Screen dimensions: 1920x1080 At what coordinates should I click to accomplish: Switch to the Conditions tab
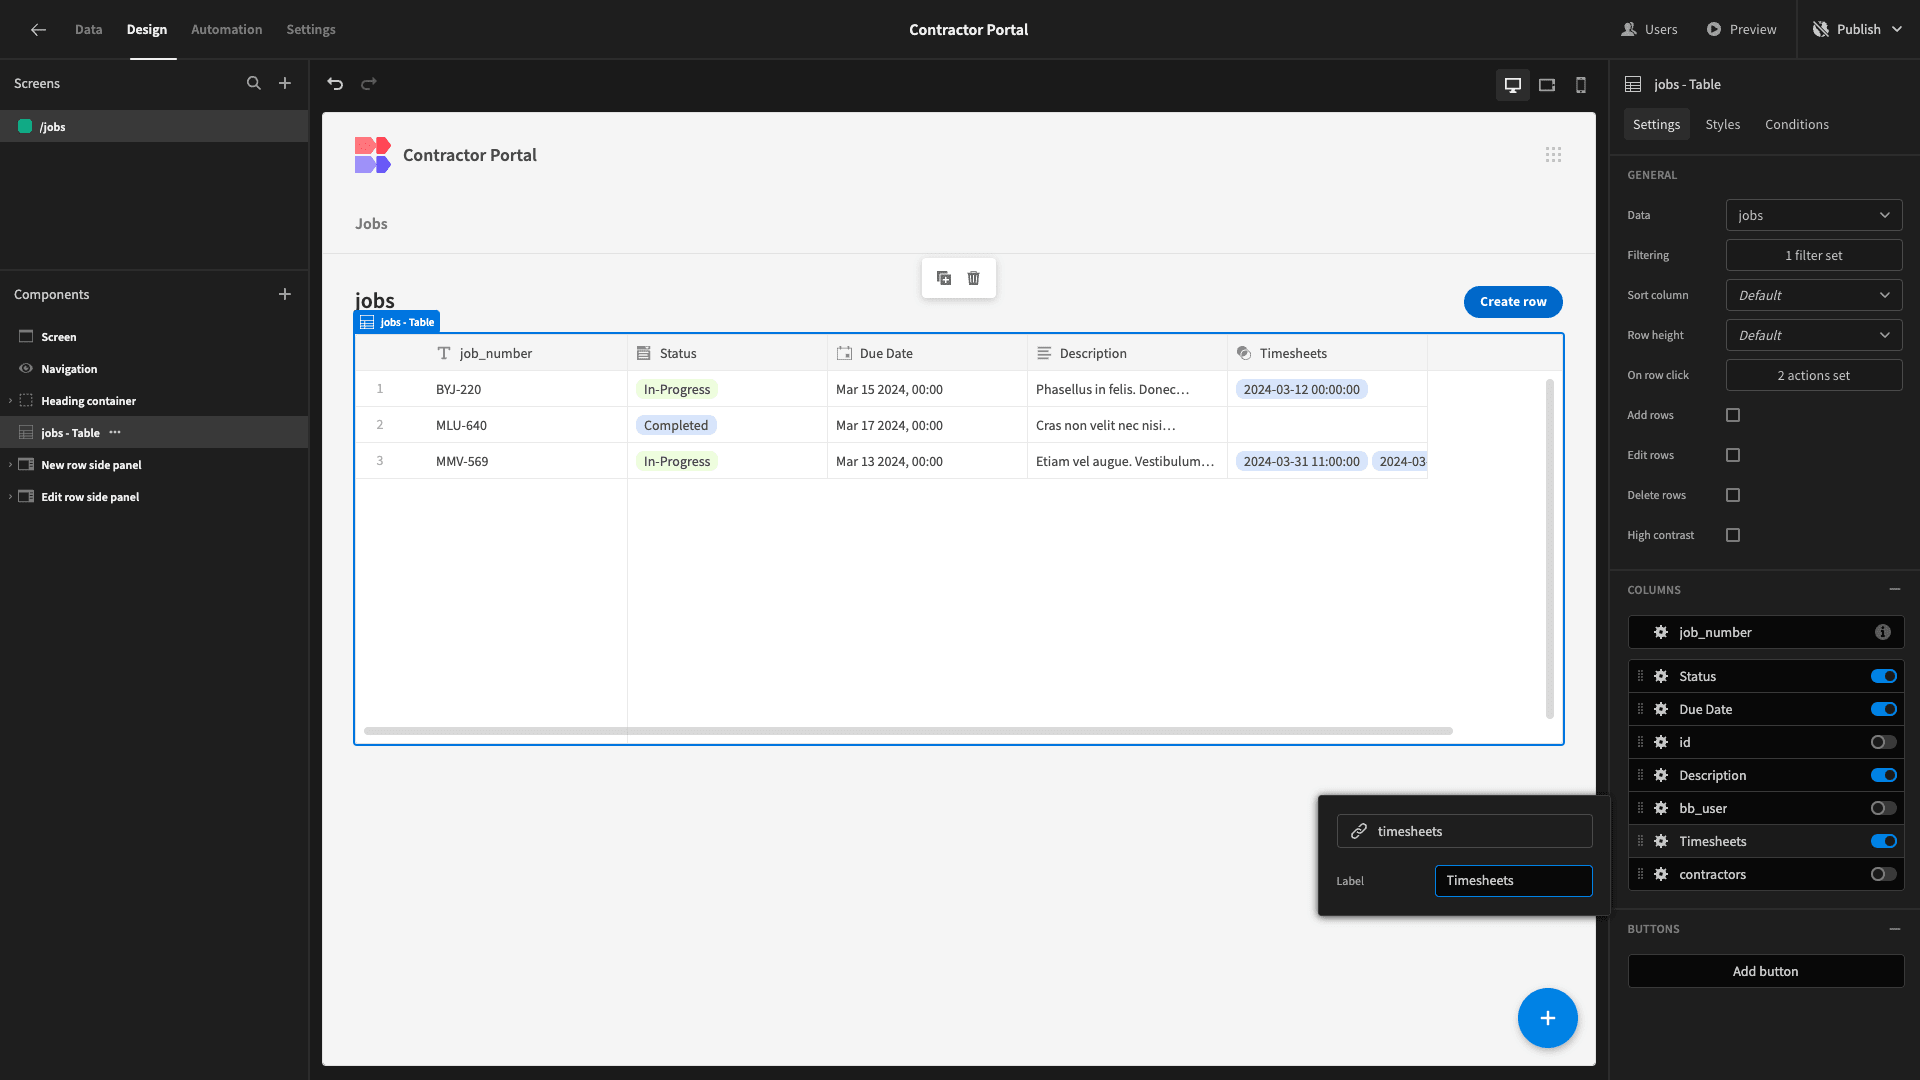pyautogui.click(x=1797, y=124)
